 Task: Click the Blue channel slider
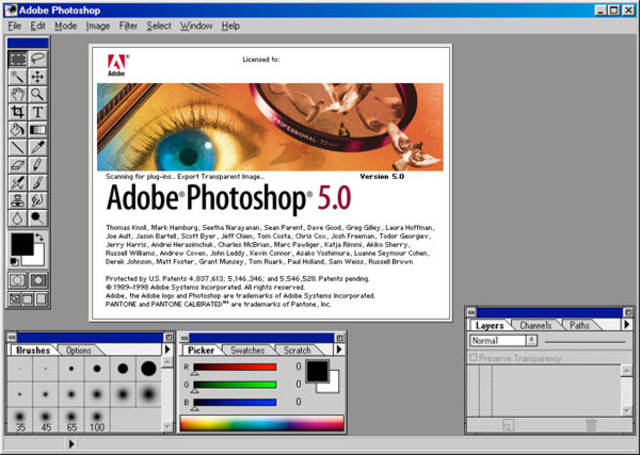click(235, 403)
